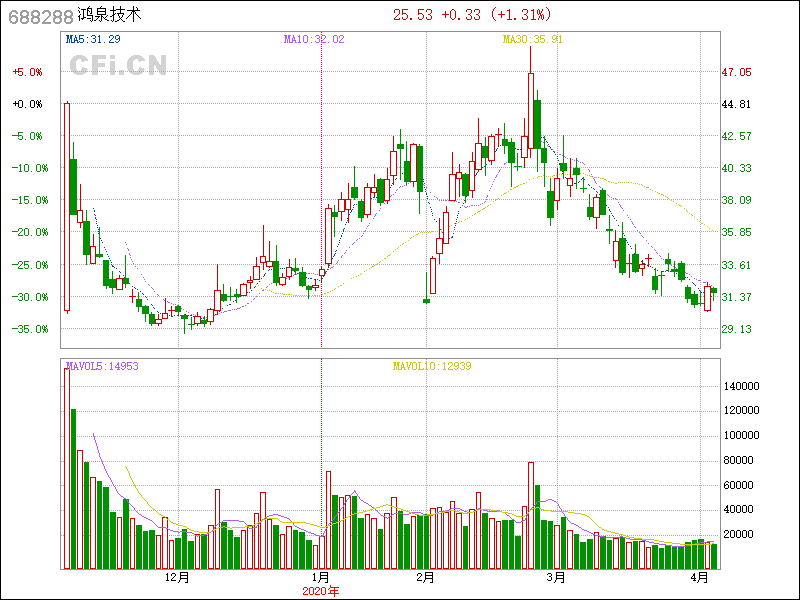Jump to the 2月 date marker
800x600 pixels.
tap(425, 577)
